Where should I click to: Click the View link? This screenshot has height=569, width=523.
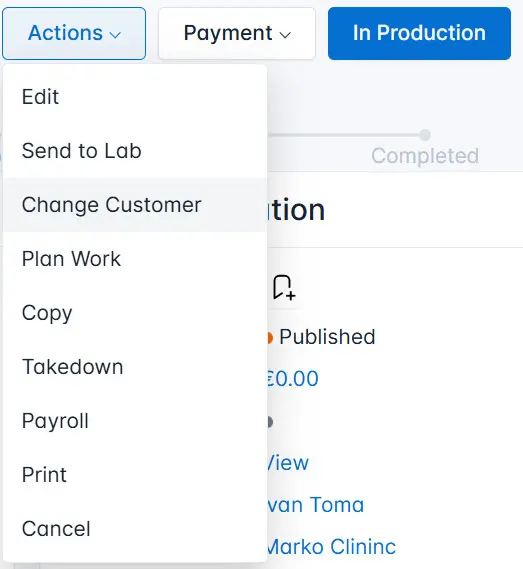288,463
